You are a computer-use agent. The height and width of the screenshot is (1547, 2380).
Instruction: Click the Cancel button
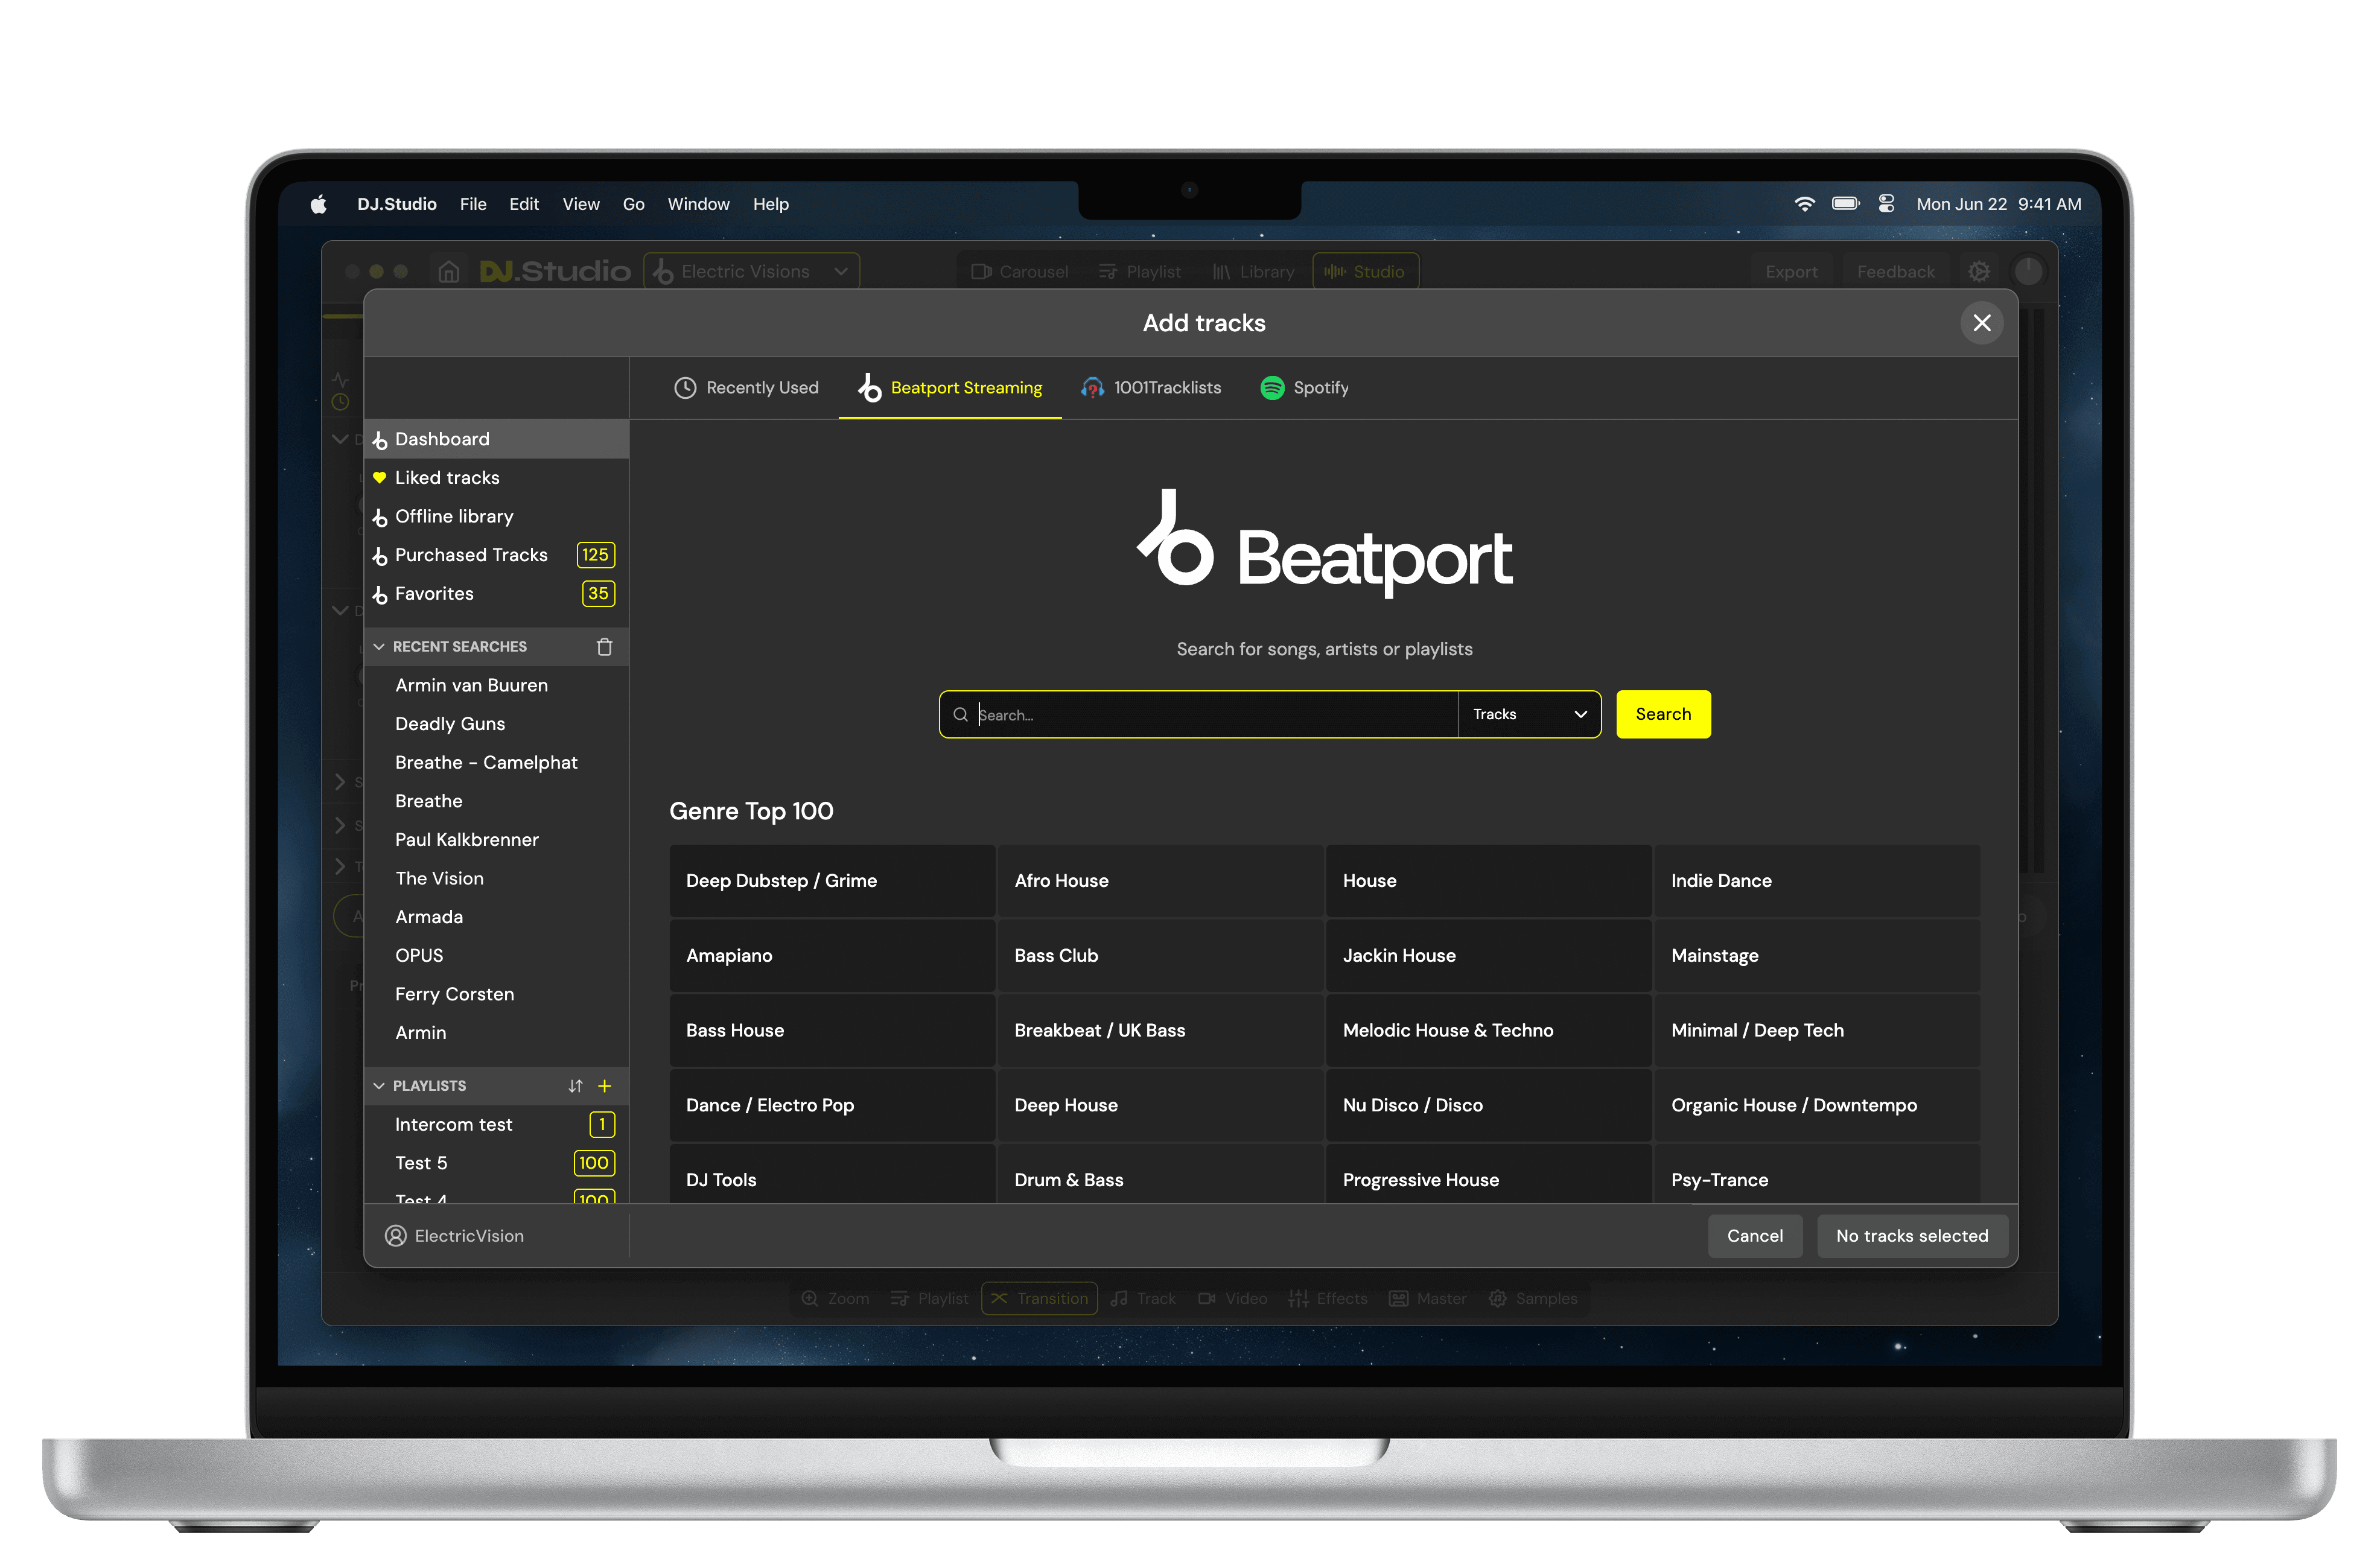(1754, 1236)
